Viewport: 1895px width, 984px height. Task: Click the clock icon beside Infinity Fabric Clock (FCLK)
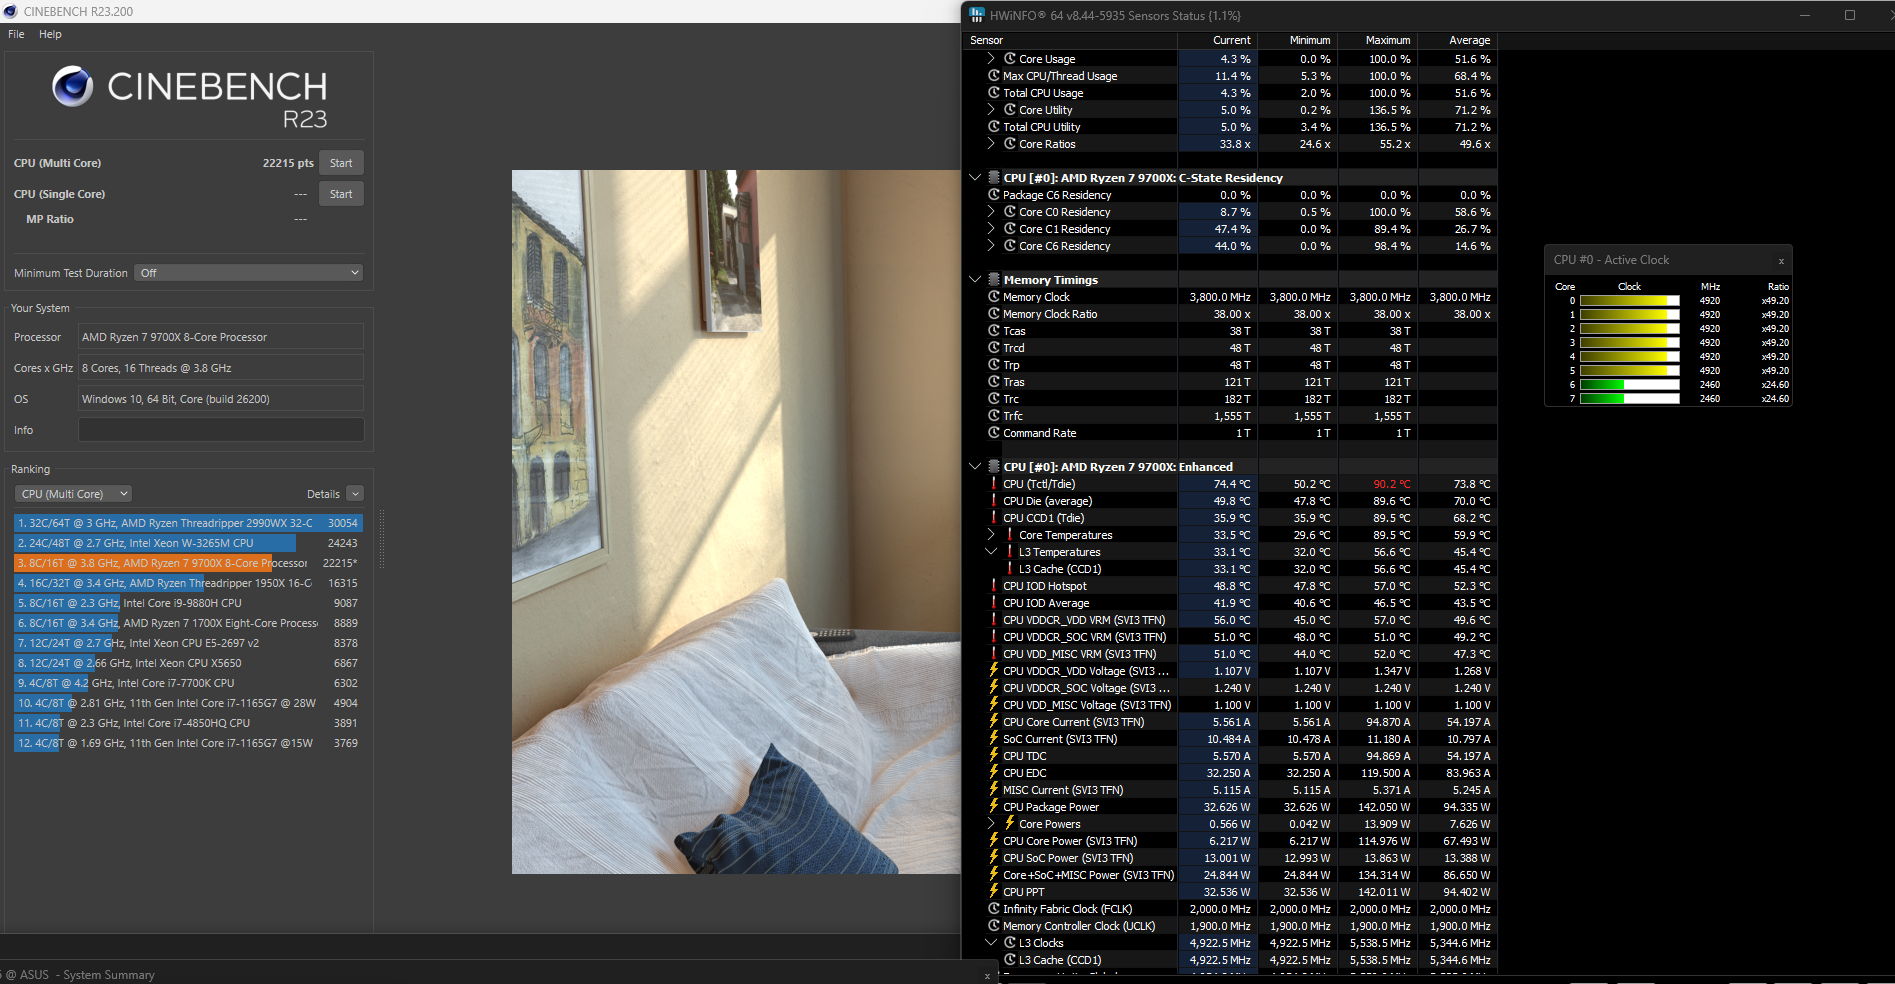click(x=994, y=908)
